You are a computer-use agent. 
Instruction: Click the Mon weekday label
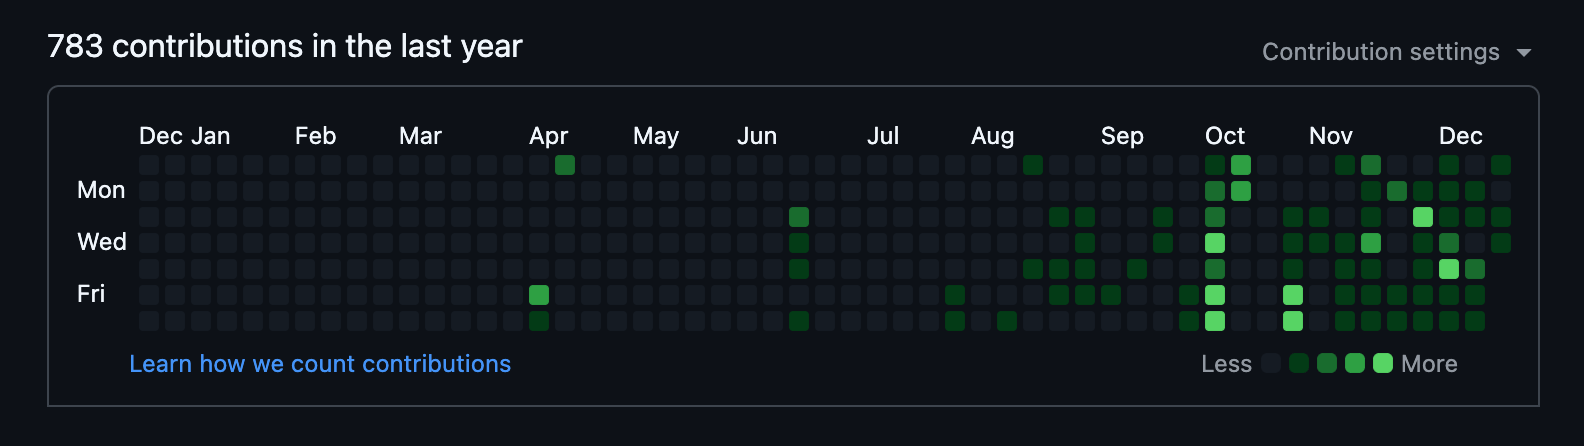coord(101,190)
